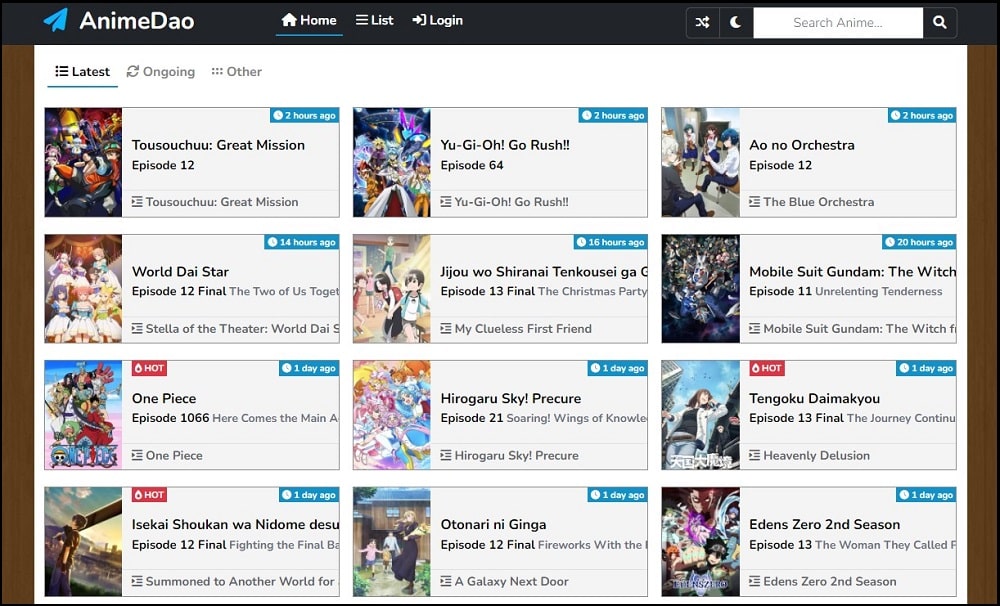The image size is (1000, 606).
Task: Open series link A Galaxy Next Door
Action: [x=511, y=582]
